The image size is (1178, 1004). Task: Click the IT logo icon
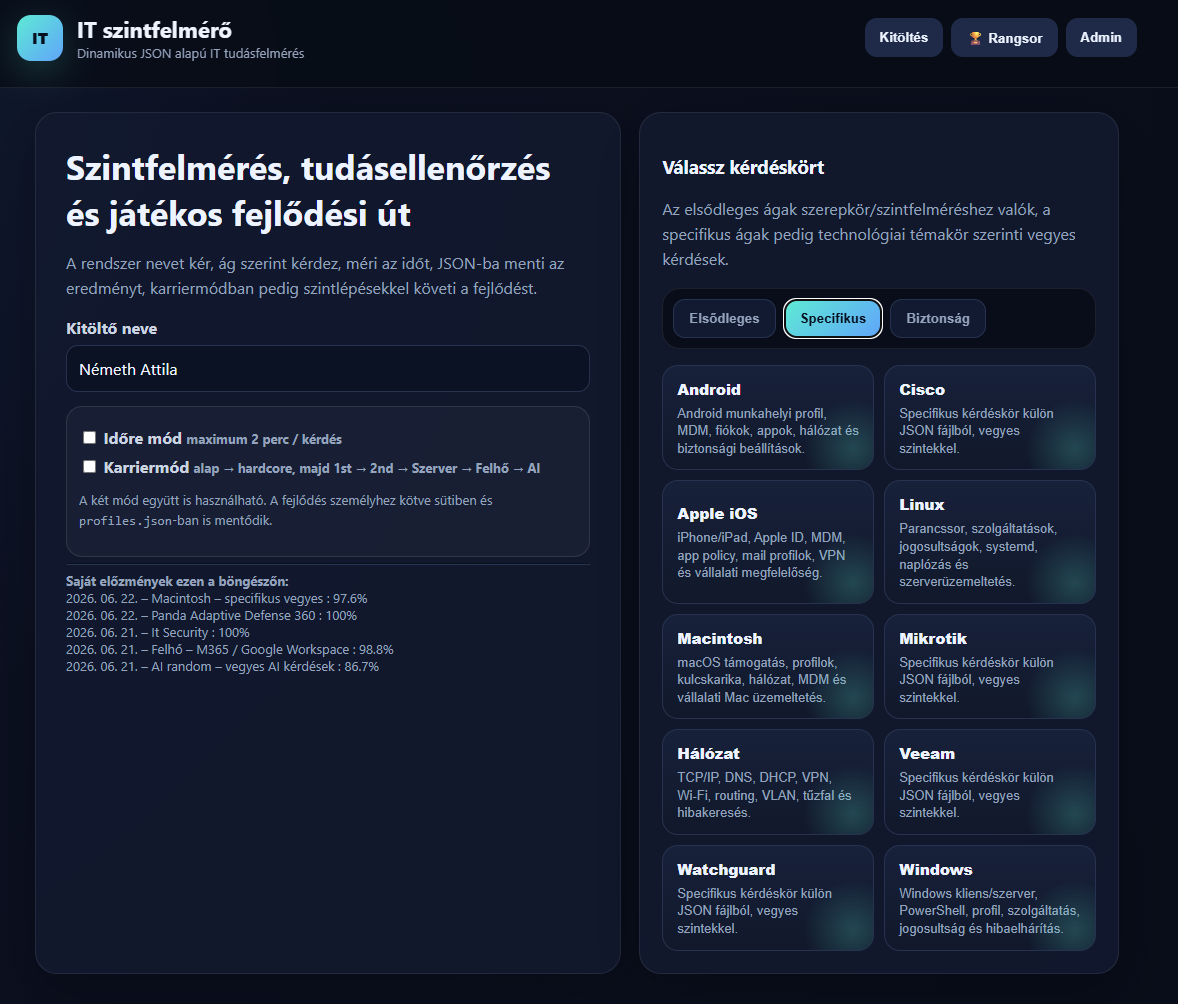[40, 38]
